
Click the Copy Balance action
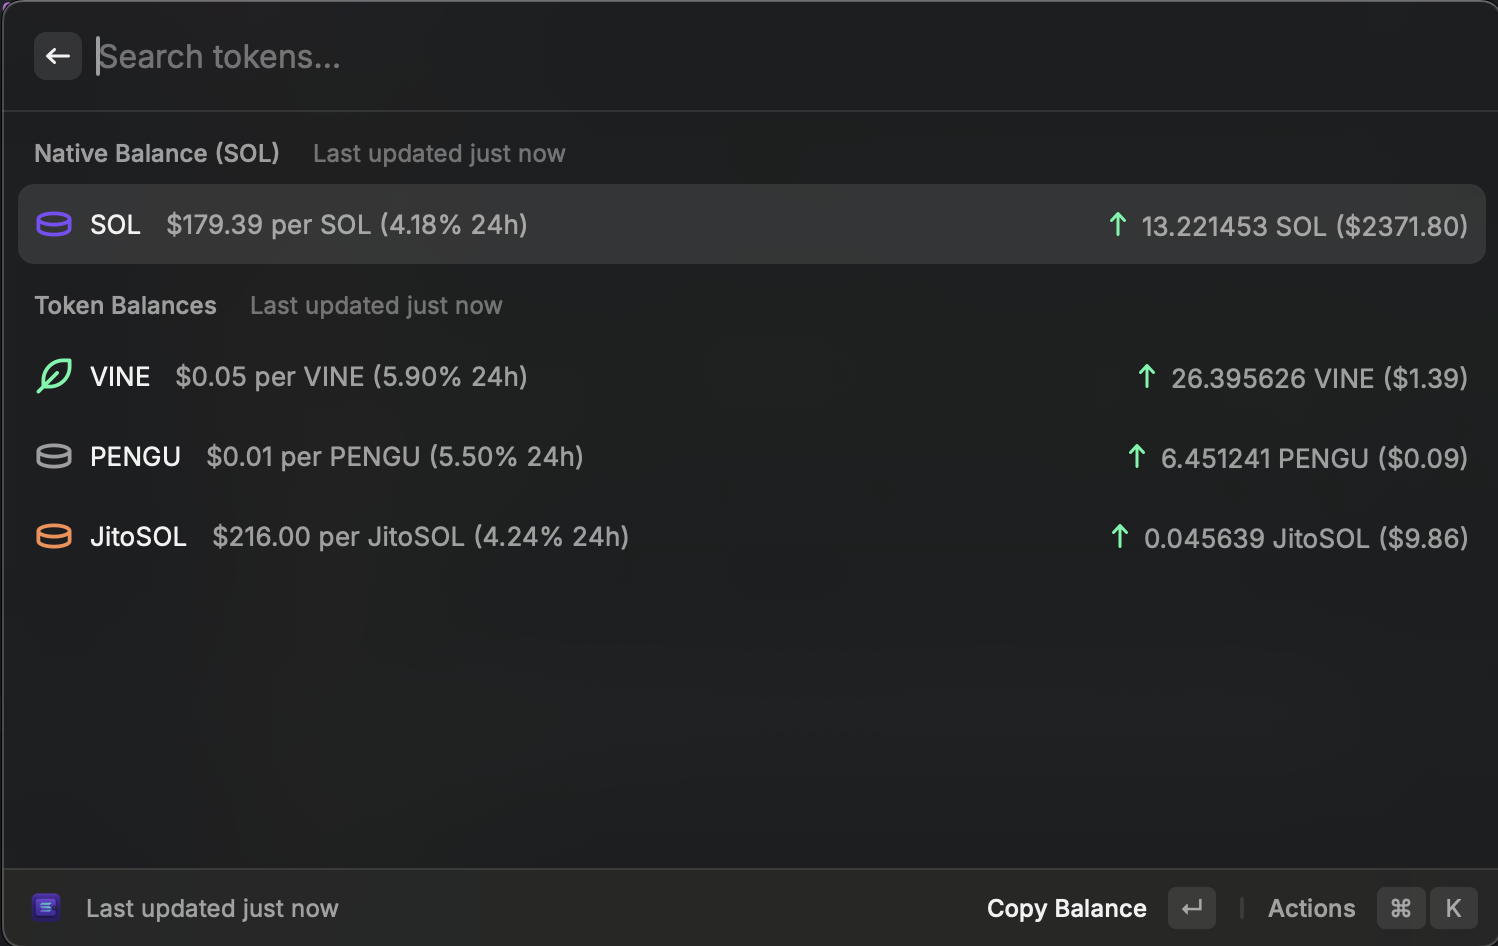pos(1066,908)
